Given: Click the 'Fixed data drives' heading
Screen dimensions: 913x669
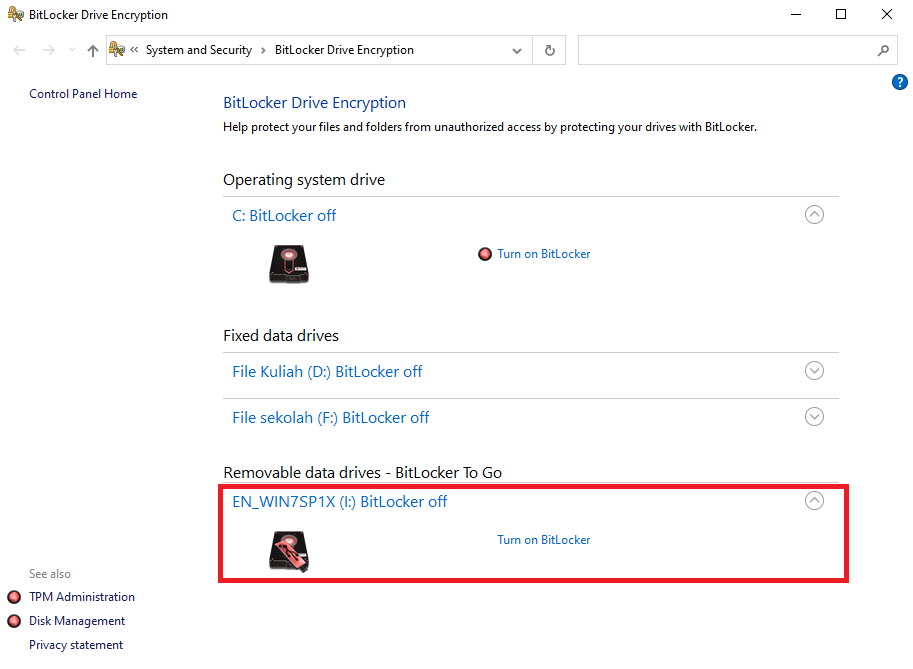Looking at the screenshot, I should pyautogui.click(x=281, y=335).
